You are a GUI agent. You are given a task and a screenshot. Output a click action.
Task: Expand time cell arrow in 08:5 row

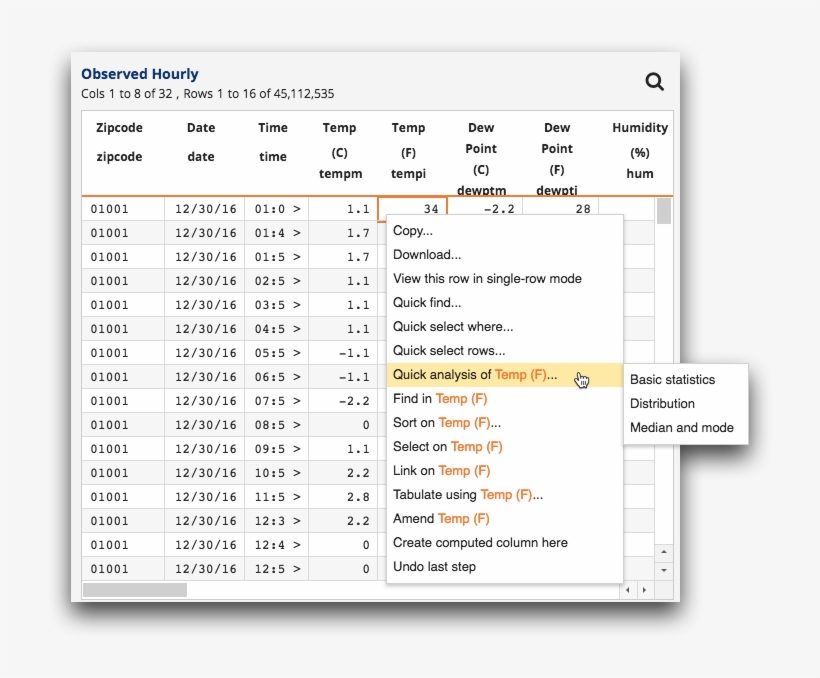coord(297,425)
